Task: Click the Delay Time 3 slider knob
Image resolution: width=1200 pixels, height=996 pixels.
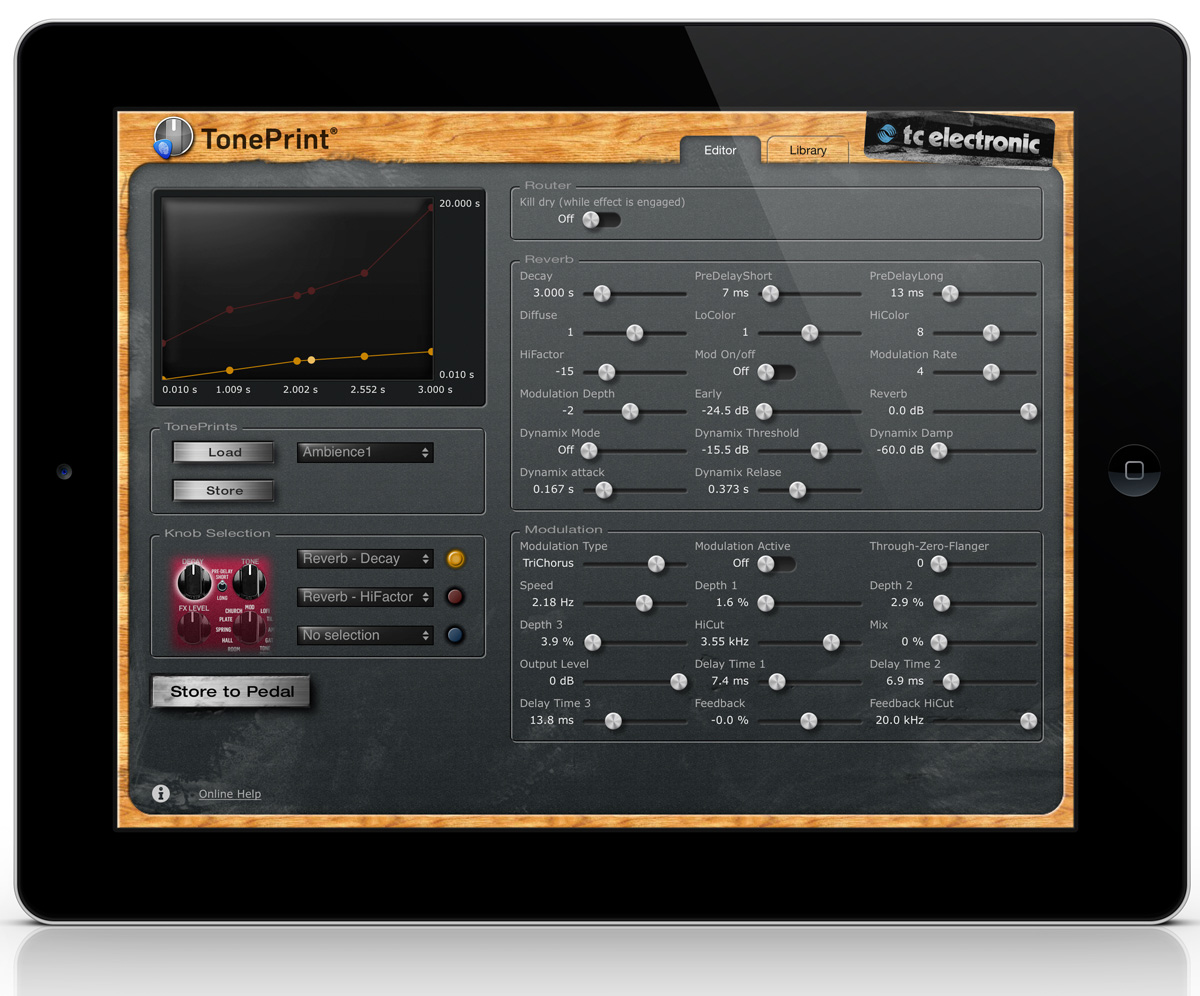Action: click(613, 721)
